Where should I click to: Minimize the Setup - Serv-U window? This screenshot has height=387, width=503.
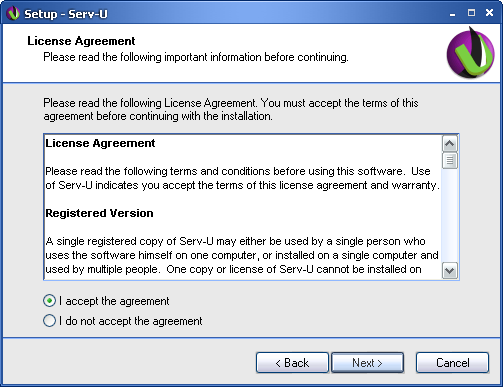(x=452, y=13)
